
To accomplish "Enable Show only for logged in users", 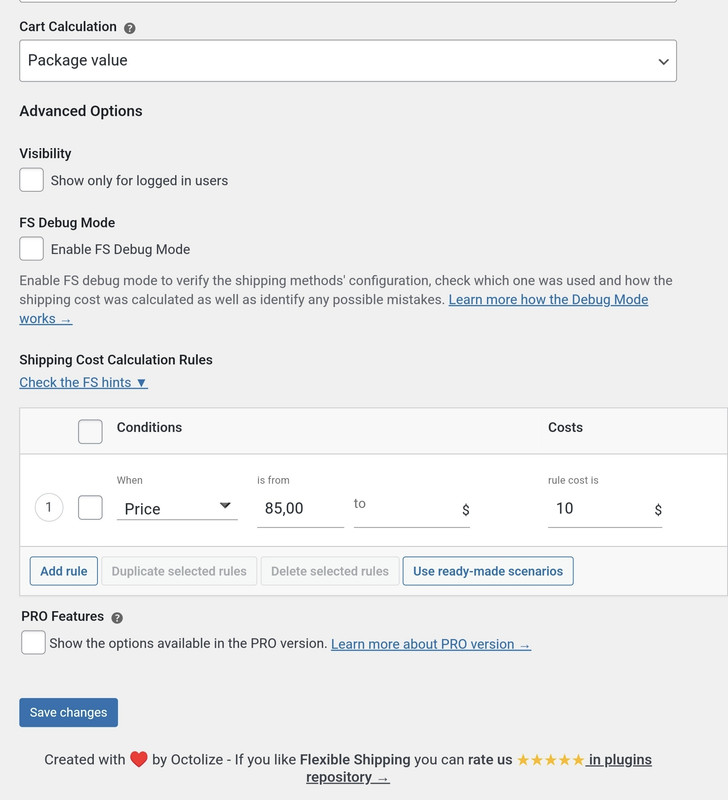I will pyautogui.click(x=32, y=180).
